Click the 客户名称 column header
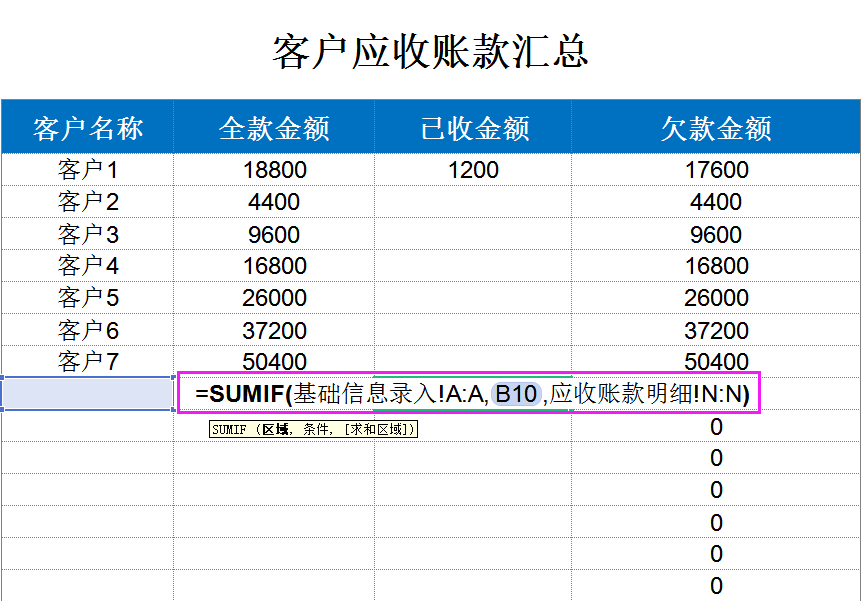 pyautogui.click(x=88, y=128)
